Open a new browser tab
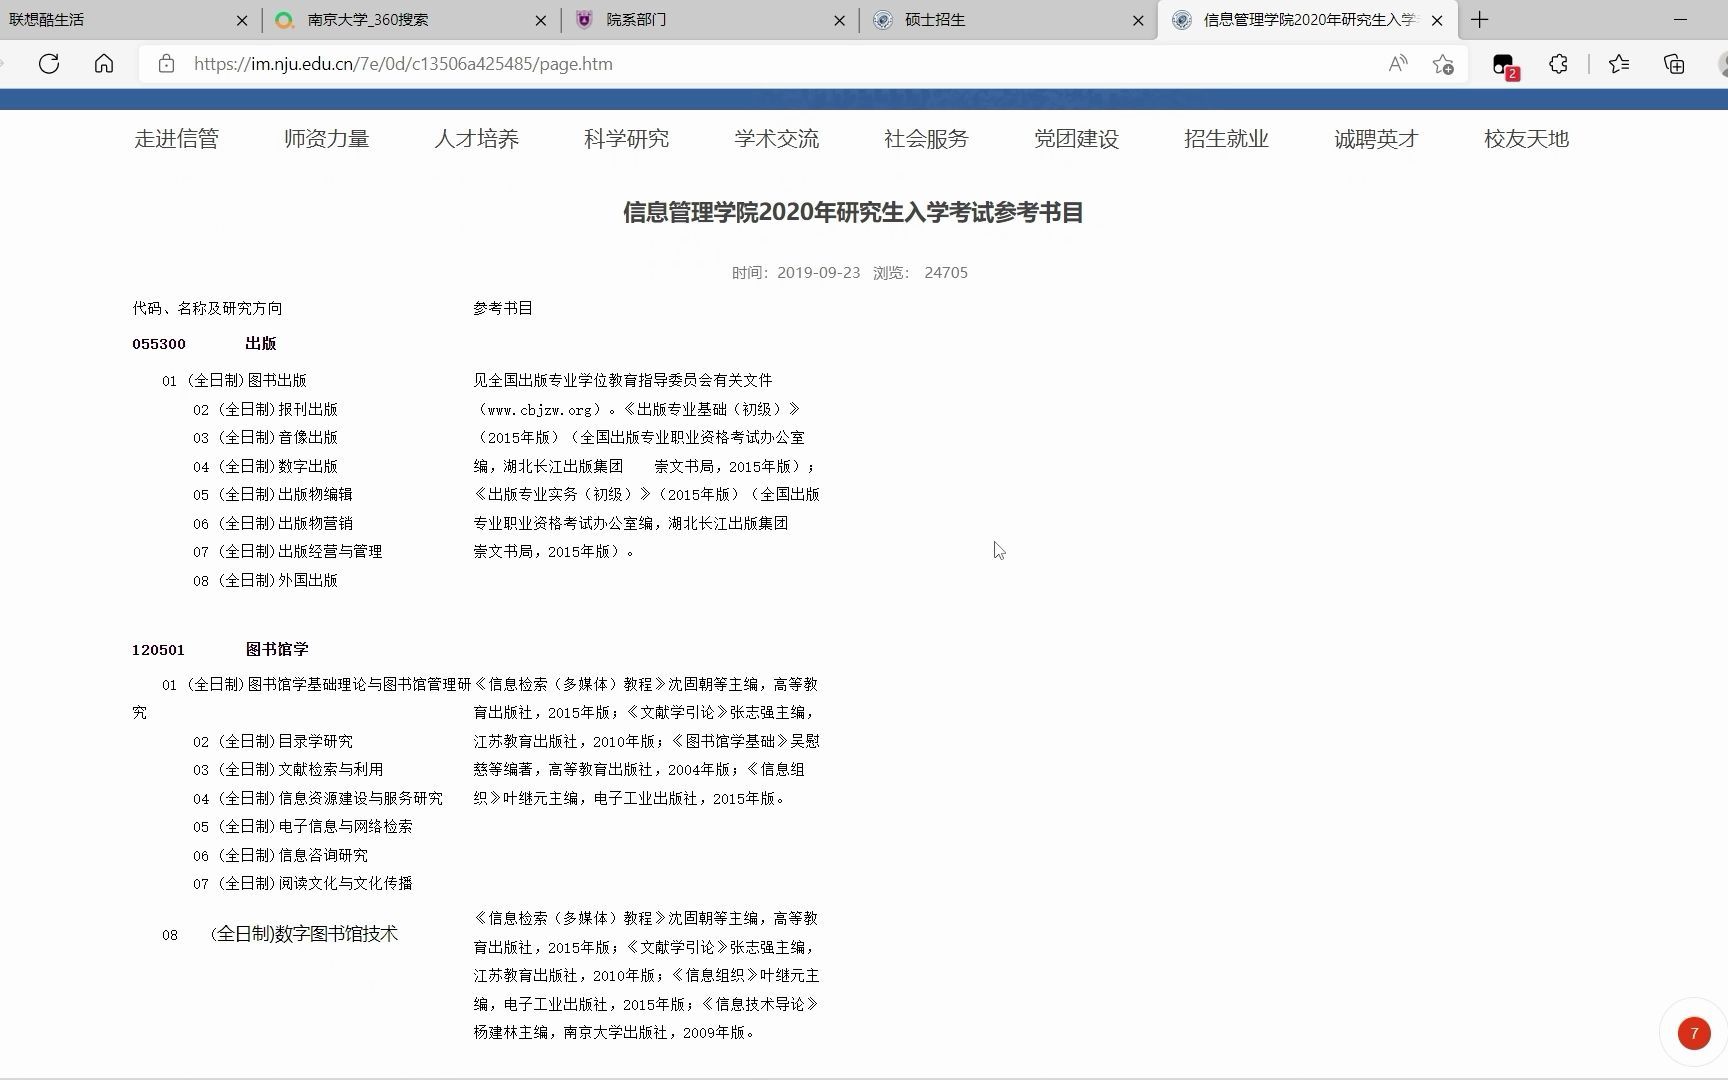Viewport: 1728px width, 1080px height. click(x=1480, y=20)
